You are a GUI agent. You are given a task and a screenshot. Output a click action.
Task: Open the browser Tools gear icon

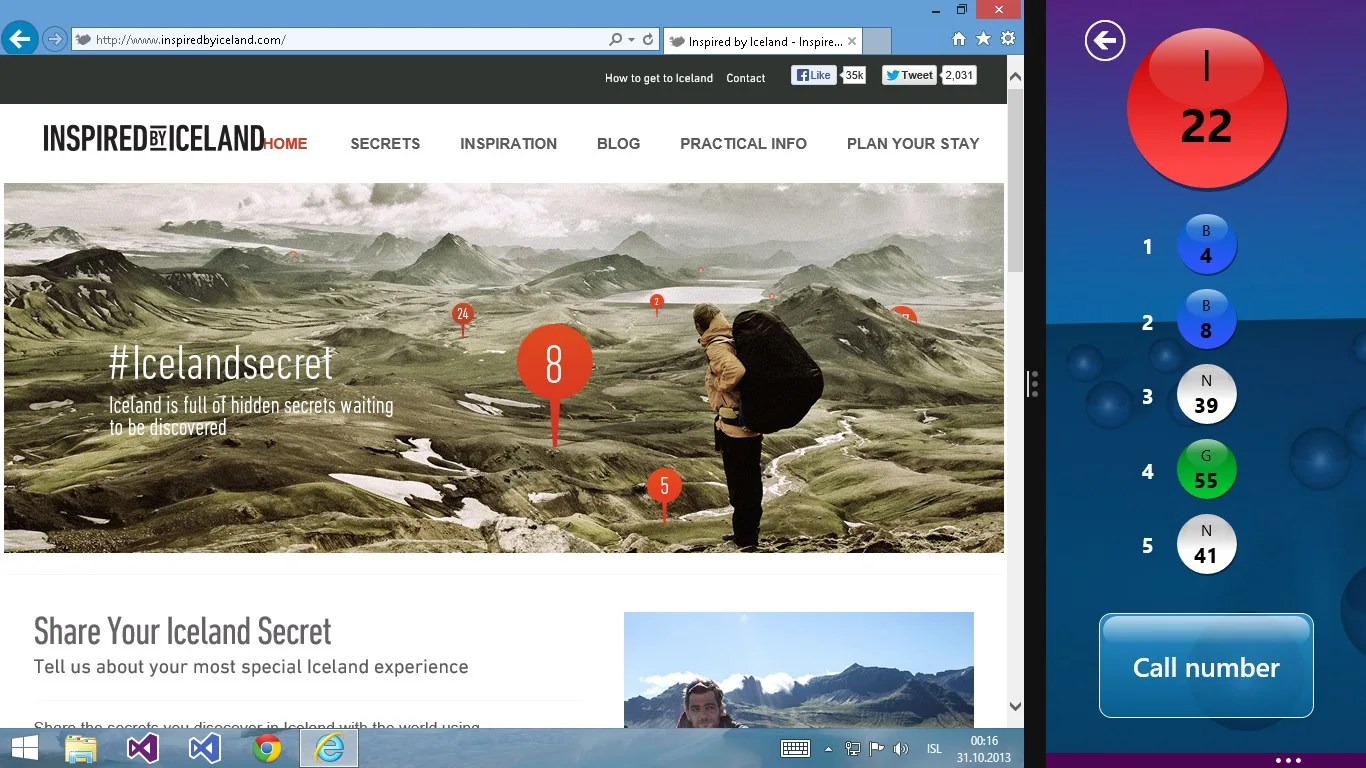[x=1008, y=39]
